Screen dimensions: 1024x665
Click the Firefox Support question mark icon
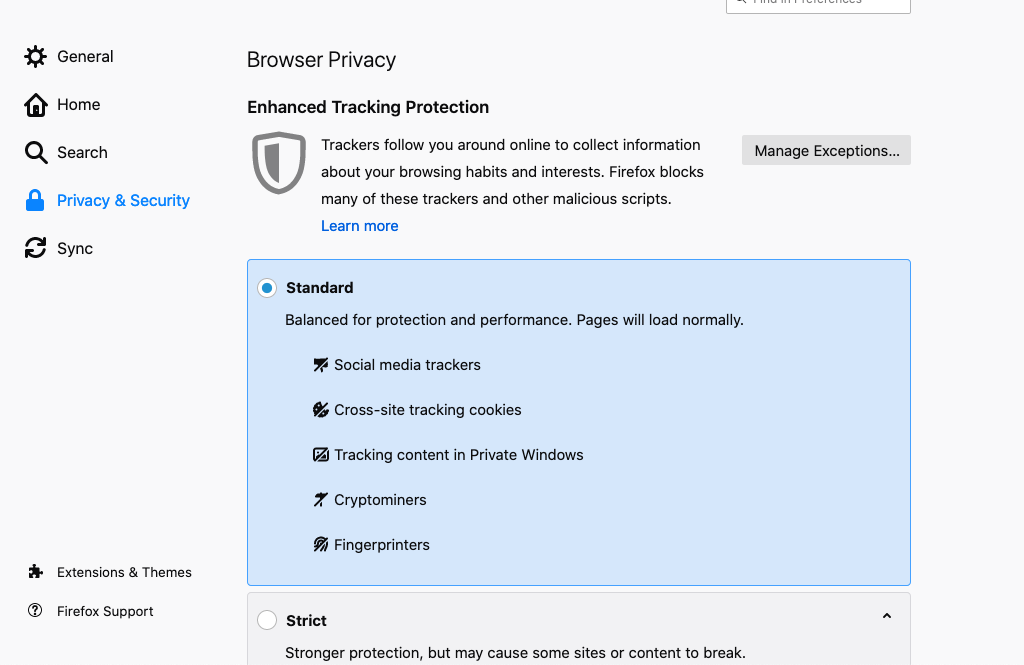pyautogui.click(x=36, y=611)
